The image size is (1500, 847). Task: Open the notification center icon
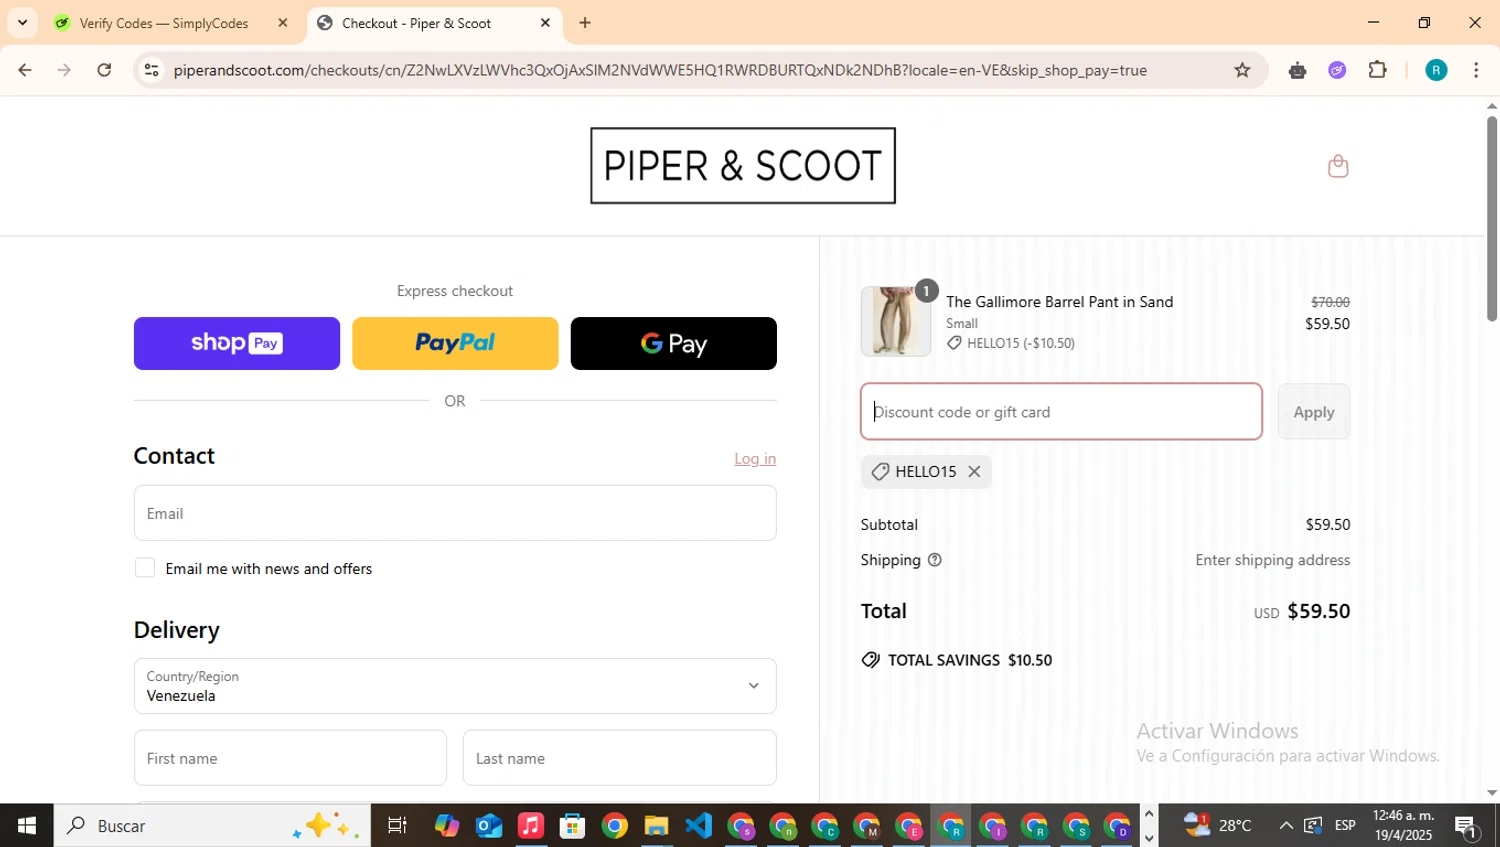point(1466,826)
